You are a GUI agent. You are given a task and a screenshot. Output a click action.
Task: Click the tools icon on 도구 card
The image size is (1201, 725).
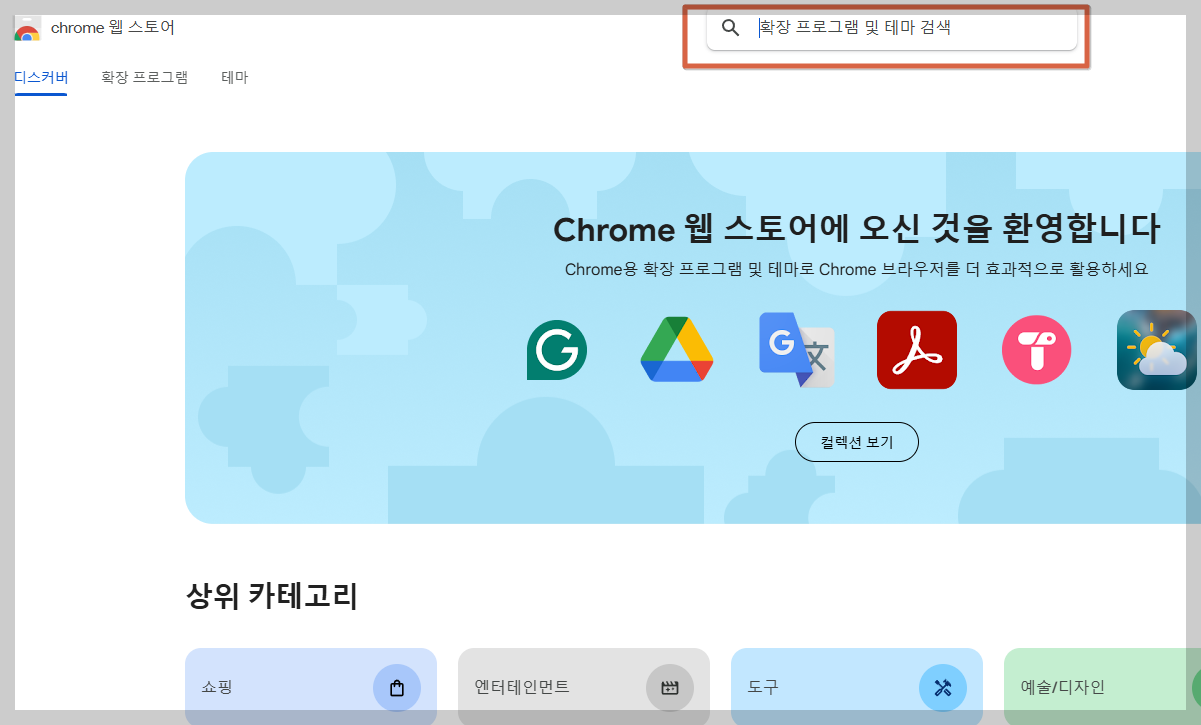(943, 688)
